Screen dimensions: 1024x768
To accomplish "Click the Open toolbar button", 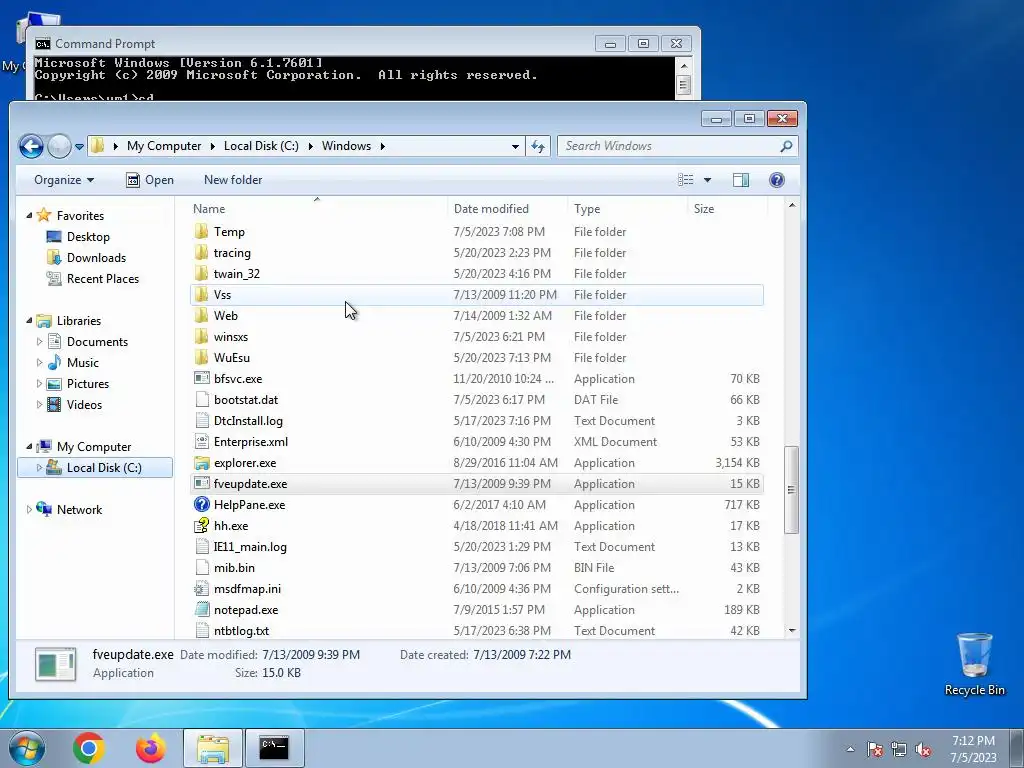I will point(150,180).
